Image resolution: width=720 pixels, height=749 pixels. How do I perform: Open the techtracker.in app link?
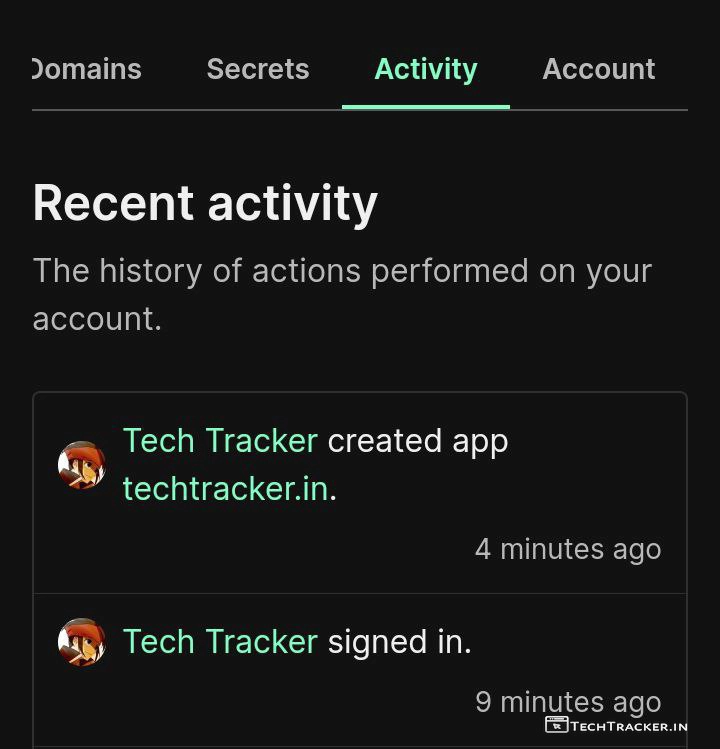[x=226, y=489]
